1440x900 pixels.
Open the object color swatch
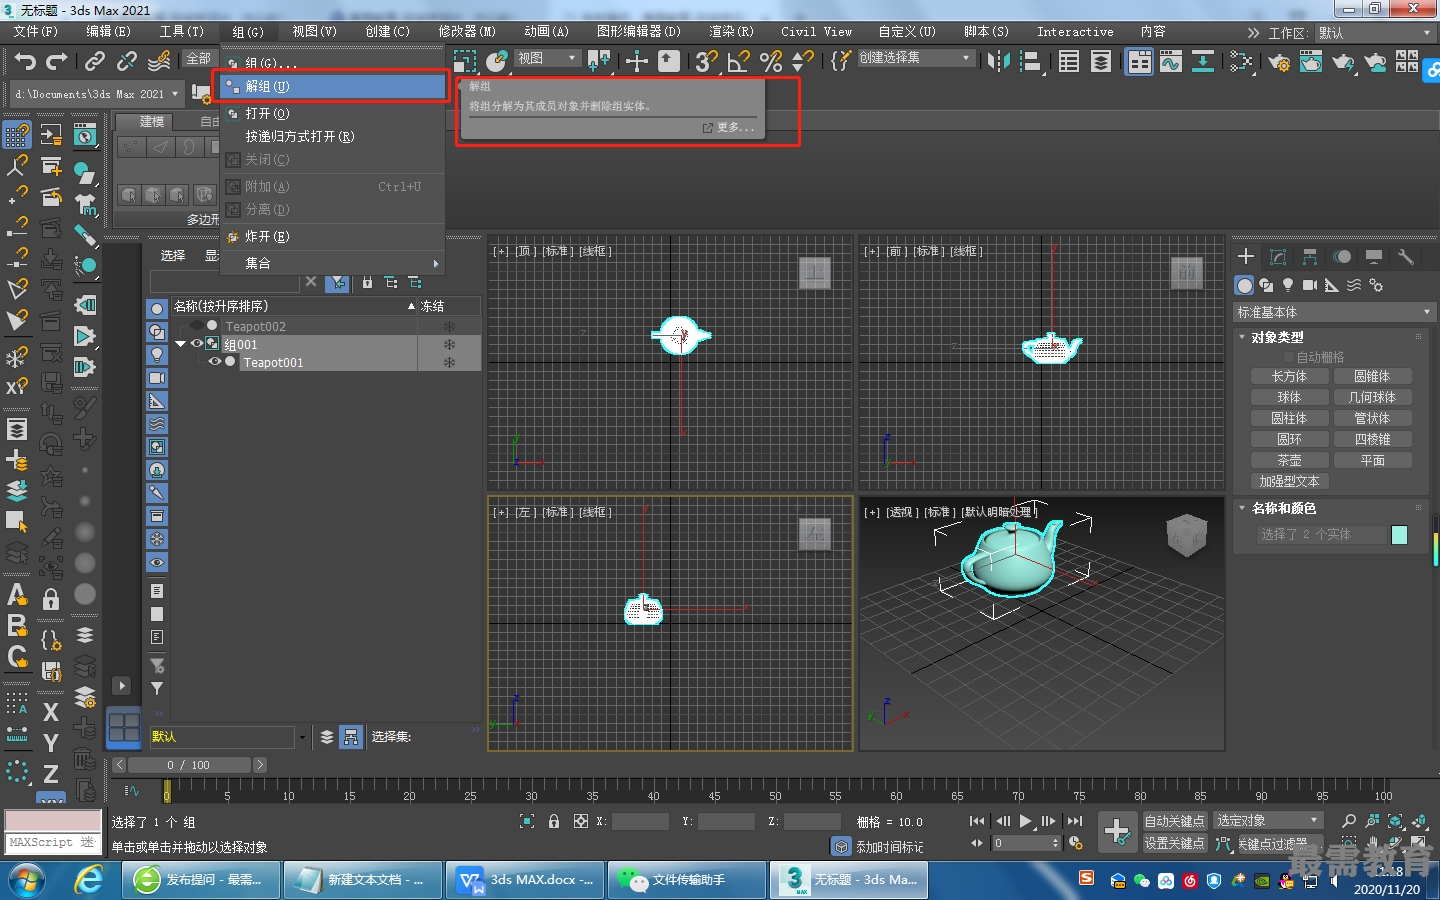point(1399,535)
